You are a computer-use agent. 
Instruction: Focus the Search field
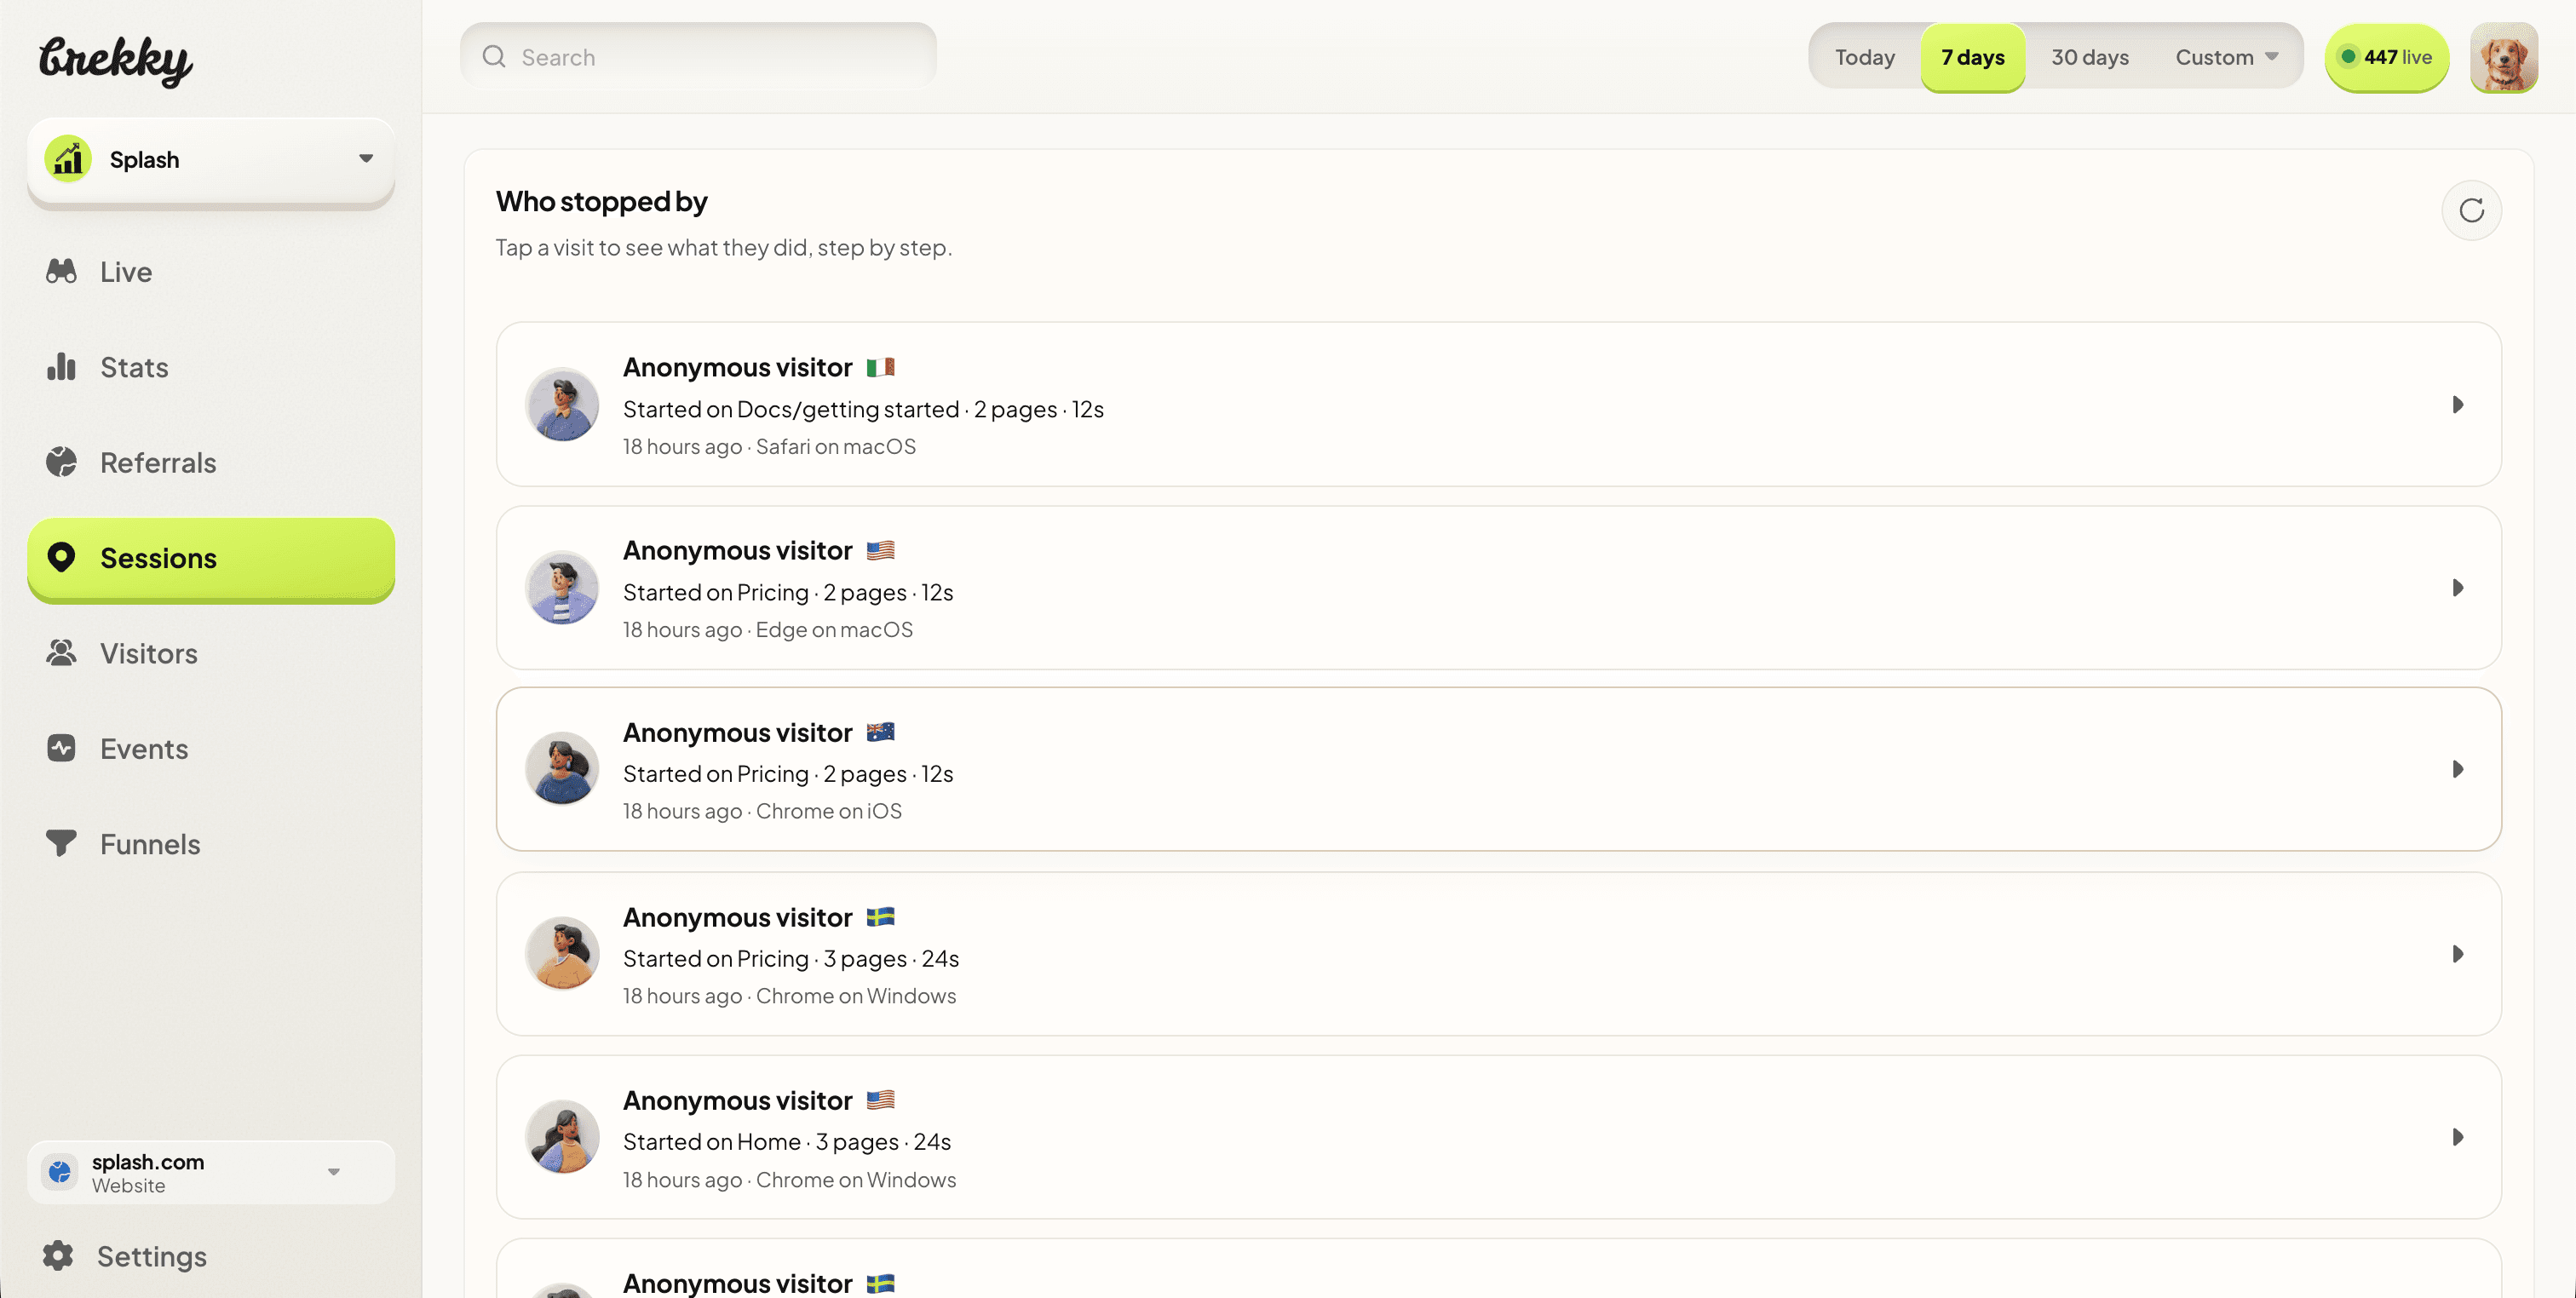coord(698,57)
